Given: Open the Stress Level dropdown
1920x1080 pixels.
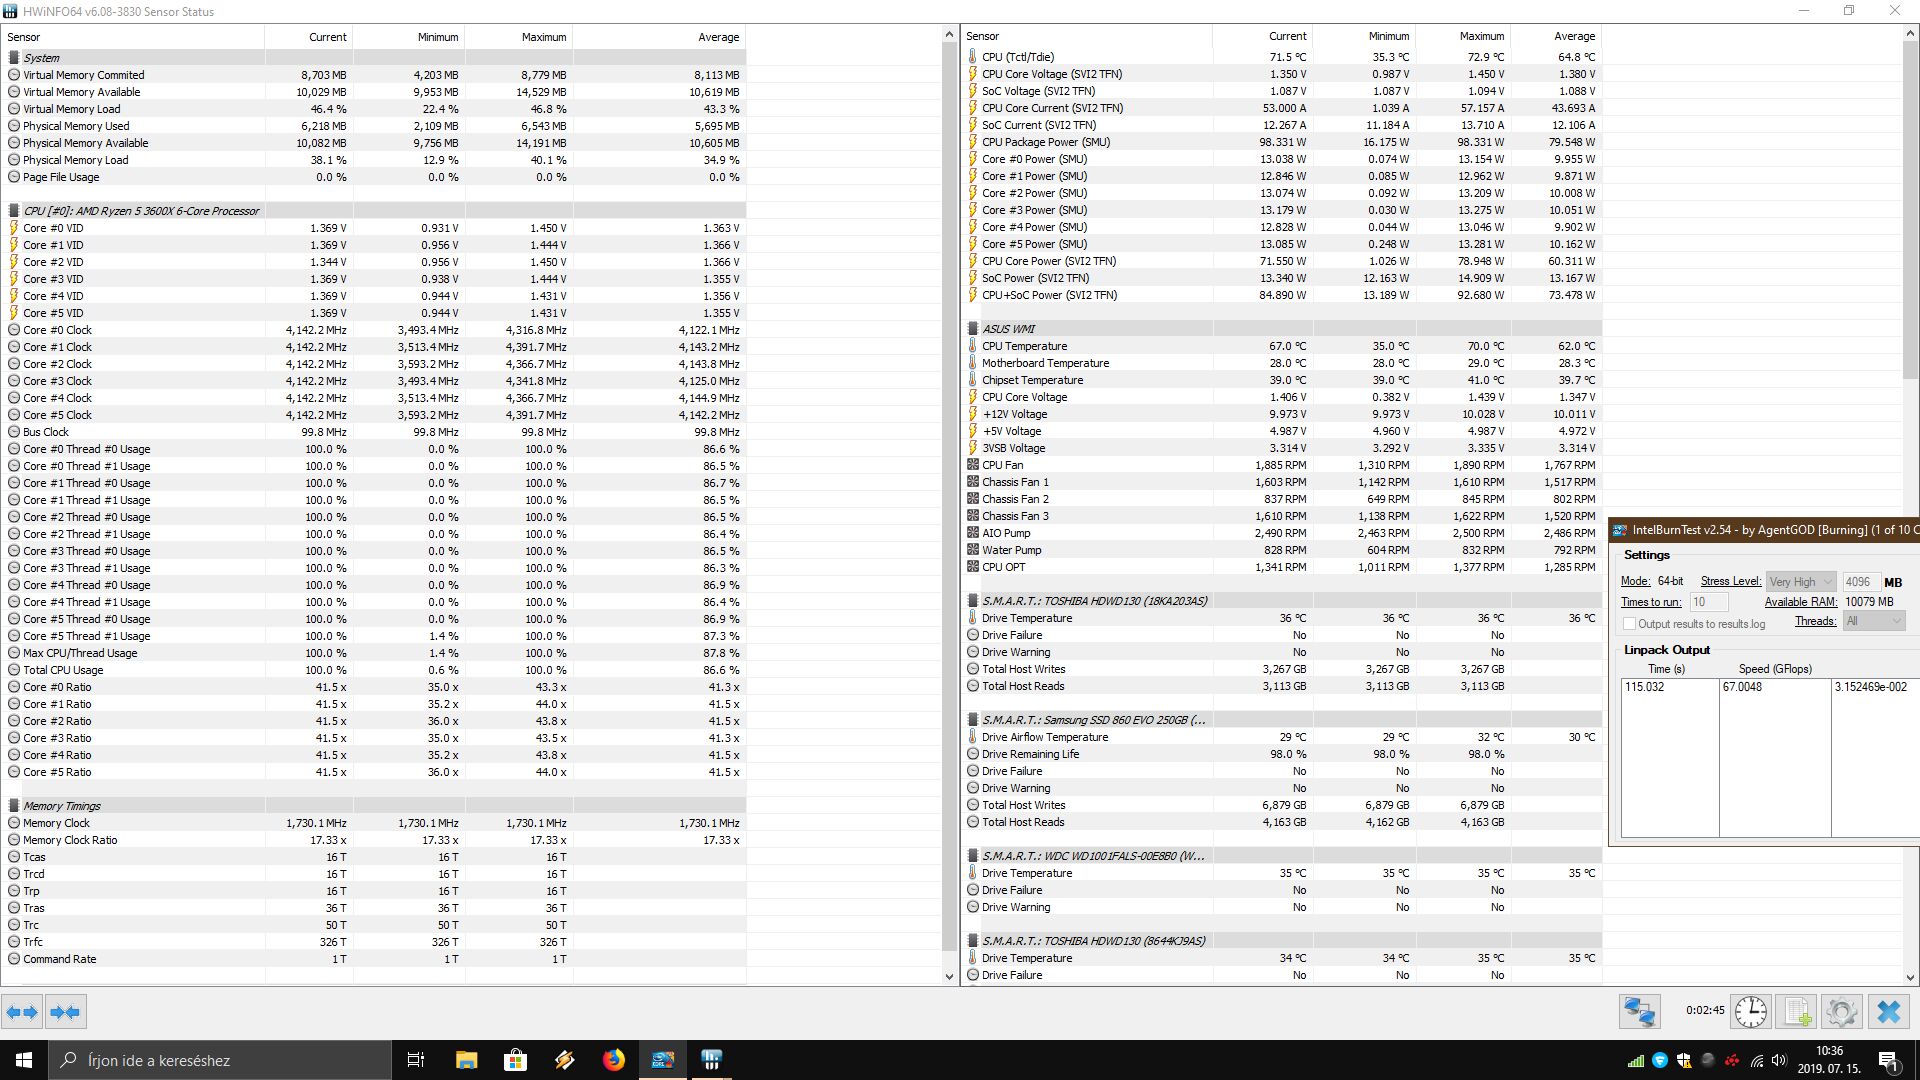Looking at the screenshot, I should pyautogui.click(x=1801, y=582).
